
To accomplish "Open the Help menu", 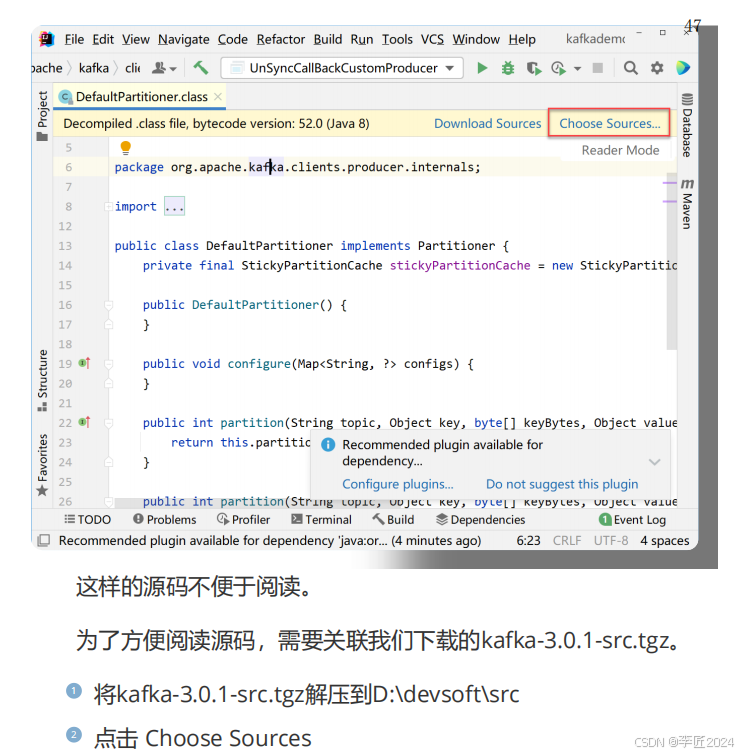I will (x=522, y=39).
